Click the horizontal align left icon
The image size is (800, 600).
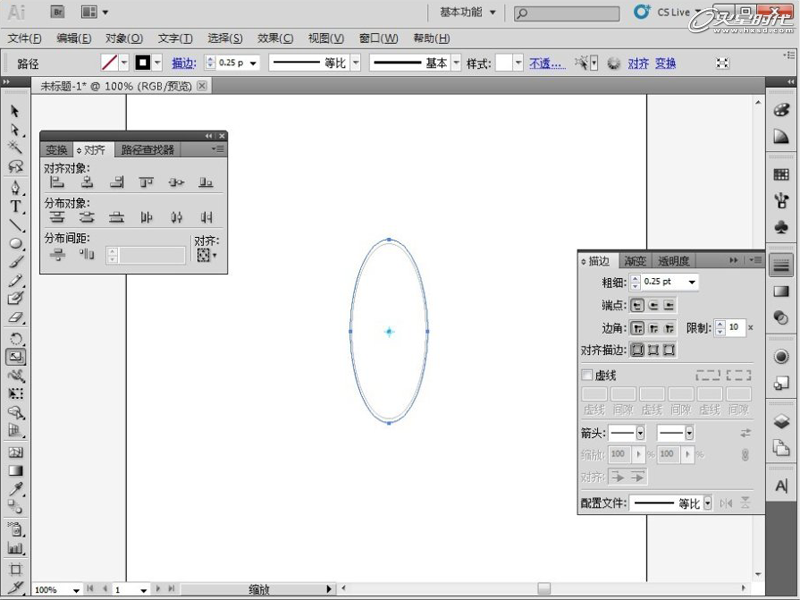[x=58, y=183]
